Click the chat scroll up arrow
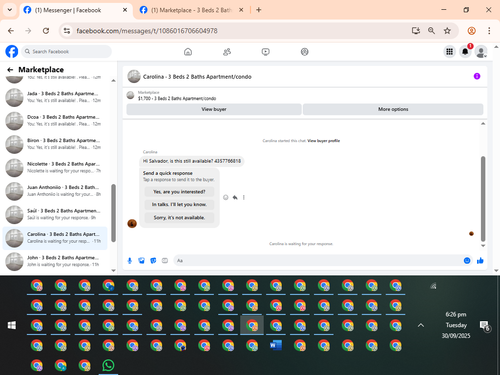500x375 pixels. (x=483, y=124)
